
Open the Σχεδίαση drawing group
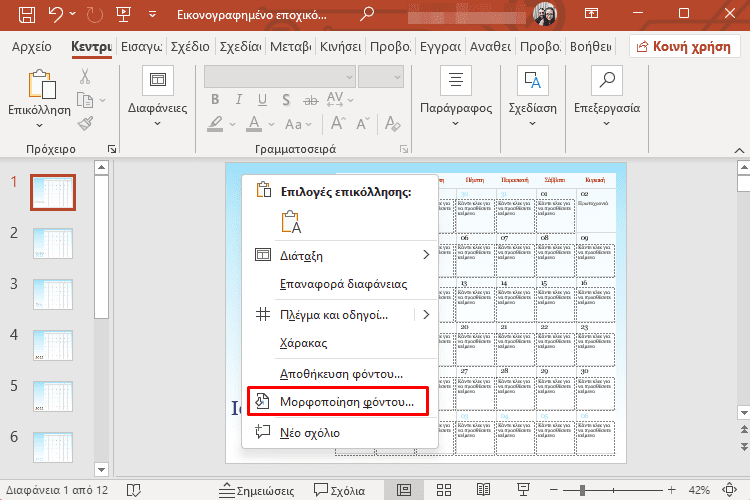pyautogui.click(x=532, y=96)
